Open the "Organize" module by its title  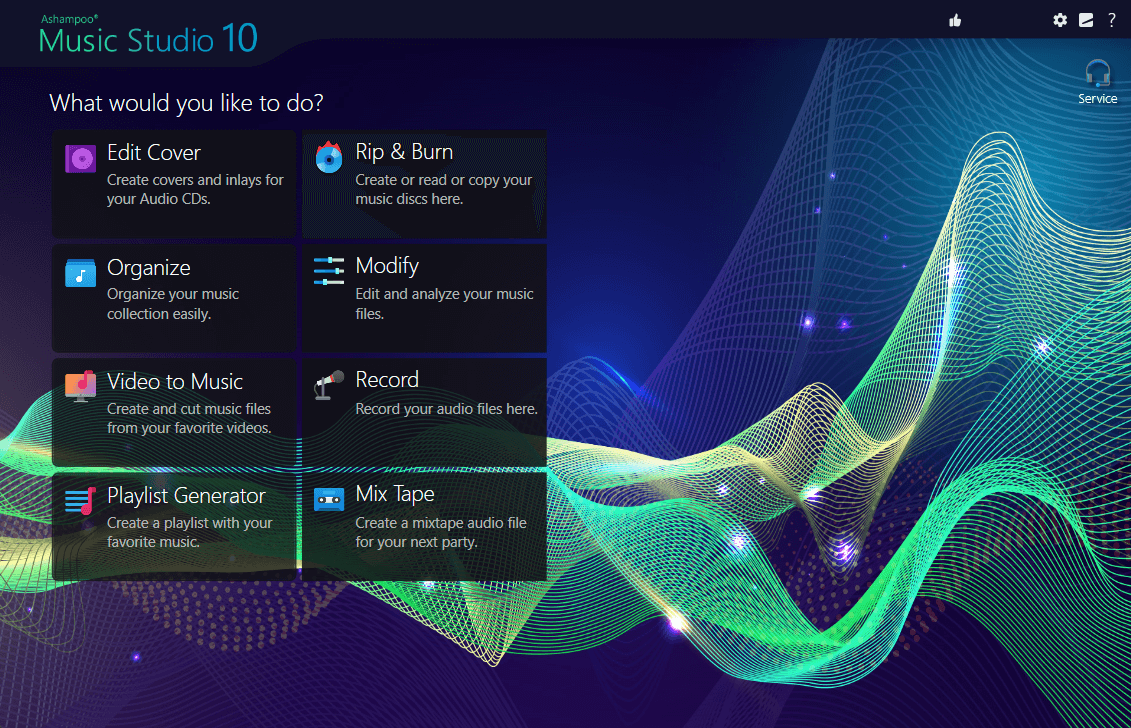point(149,267)
